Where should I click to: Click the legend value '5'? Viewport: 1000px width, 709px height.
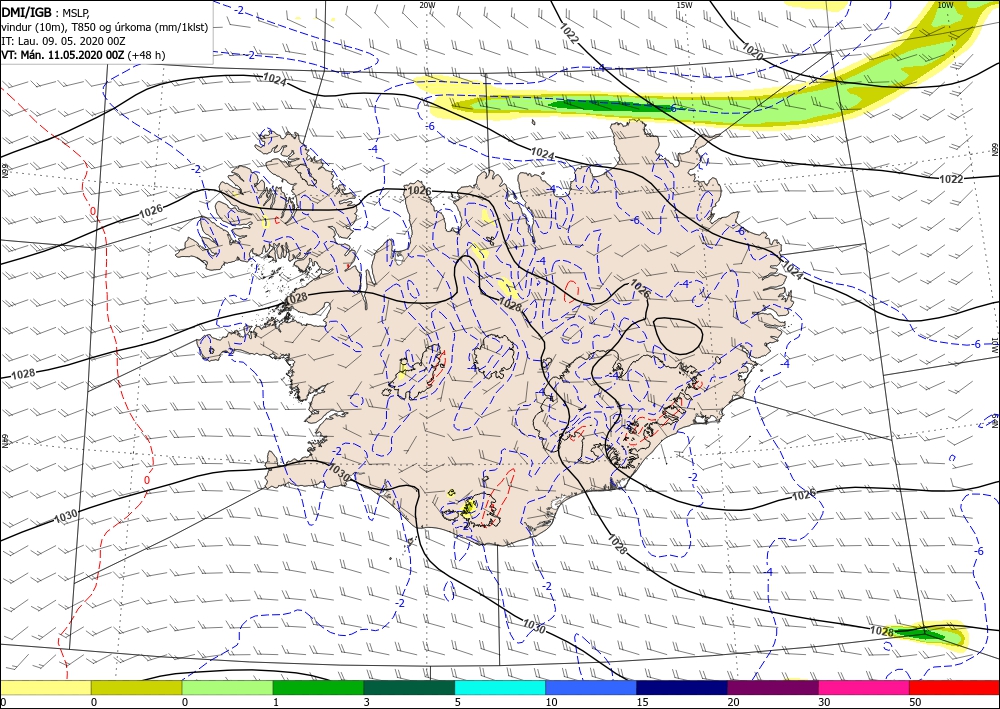point(457,702)
